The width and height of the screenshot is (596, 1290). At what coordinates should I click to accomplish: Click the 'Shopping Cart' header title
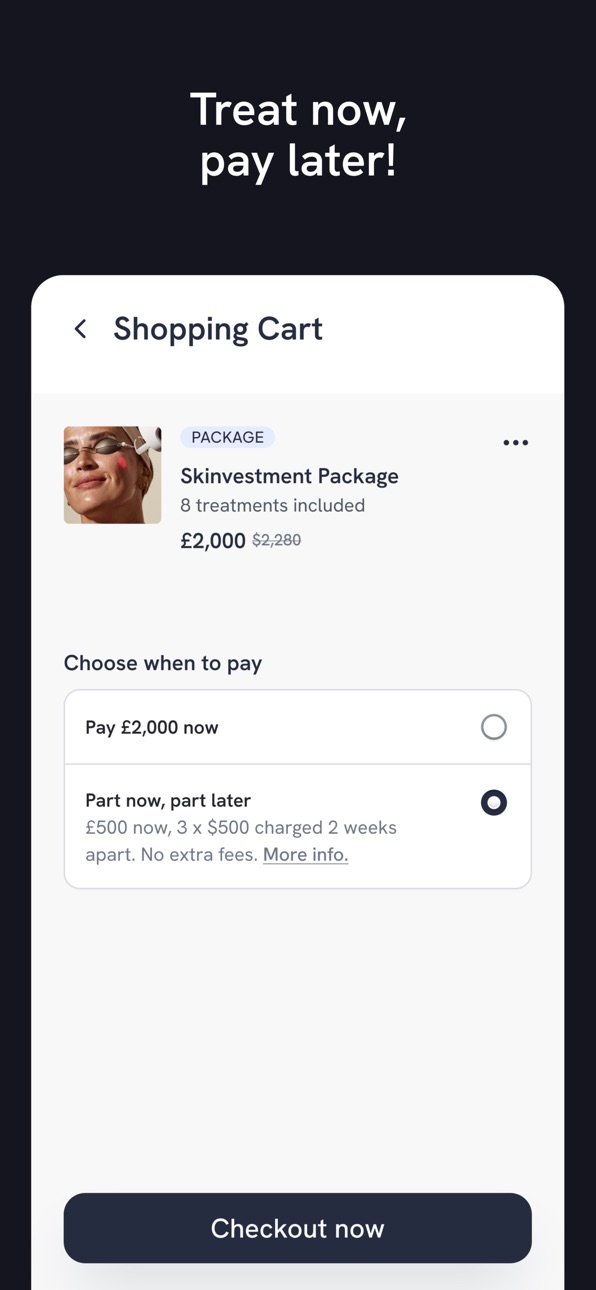click(218, 329)
